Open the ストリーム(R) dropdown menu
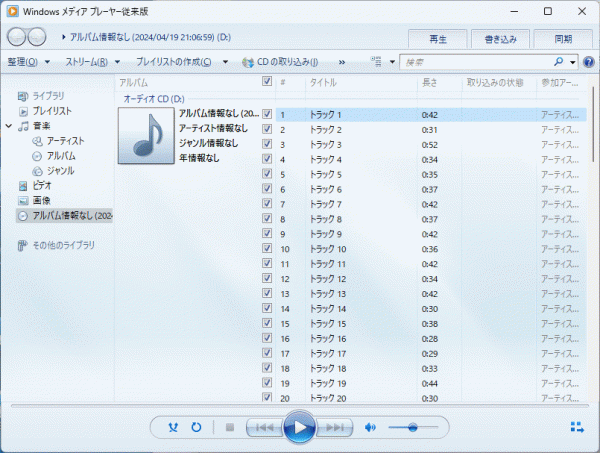The height and width of the screenshot is (453, 600). click(93, 62)
